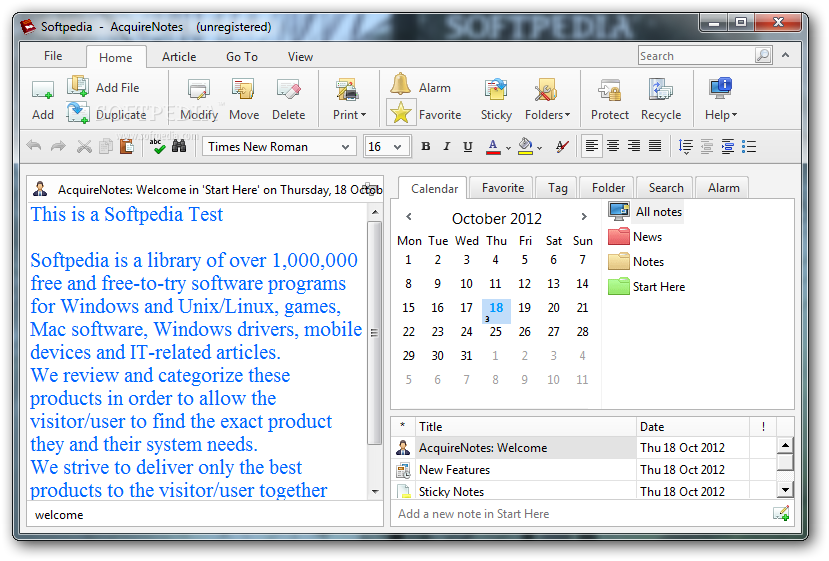Copy the selection with copy icon
Viewport: 829px width, 561px height.
click(x=106, y=146)
